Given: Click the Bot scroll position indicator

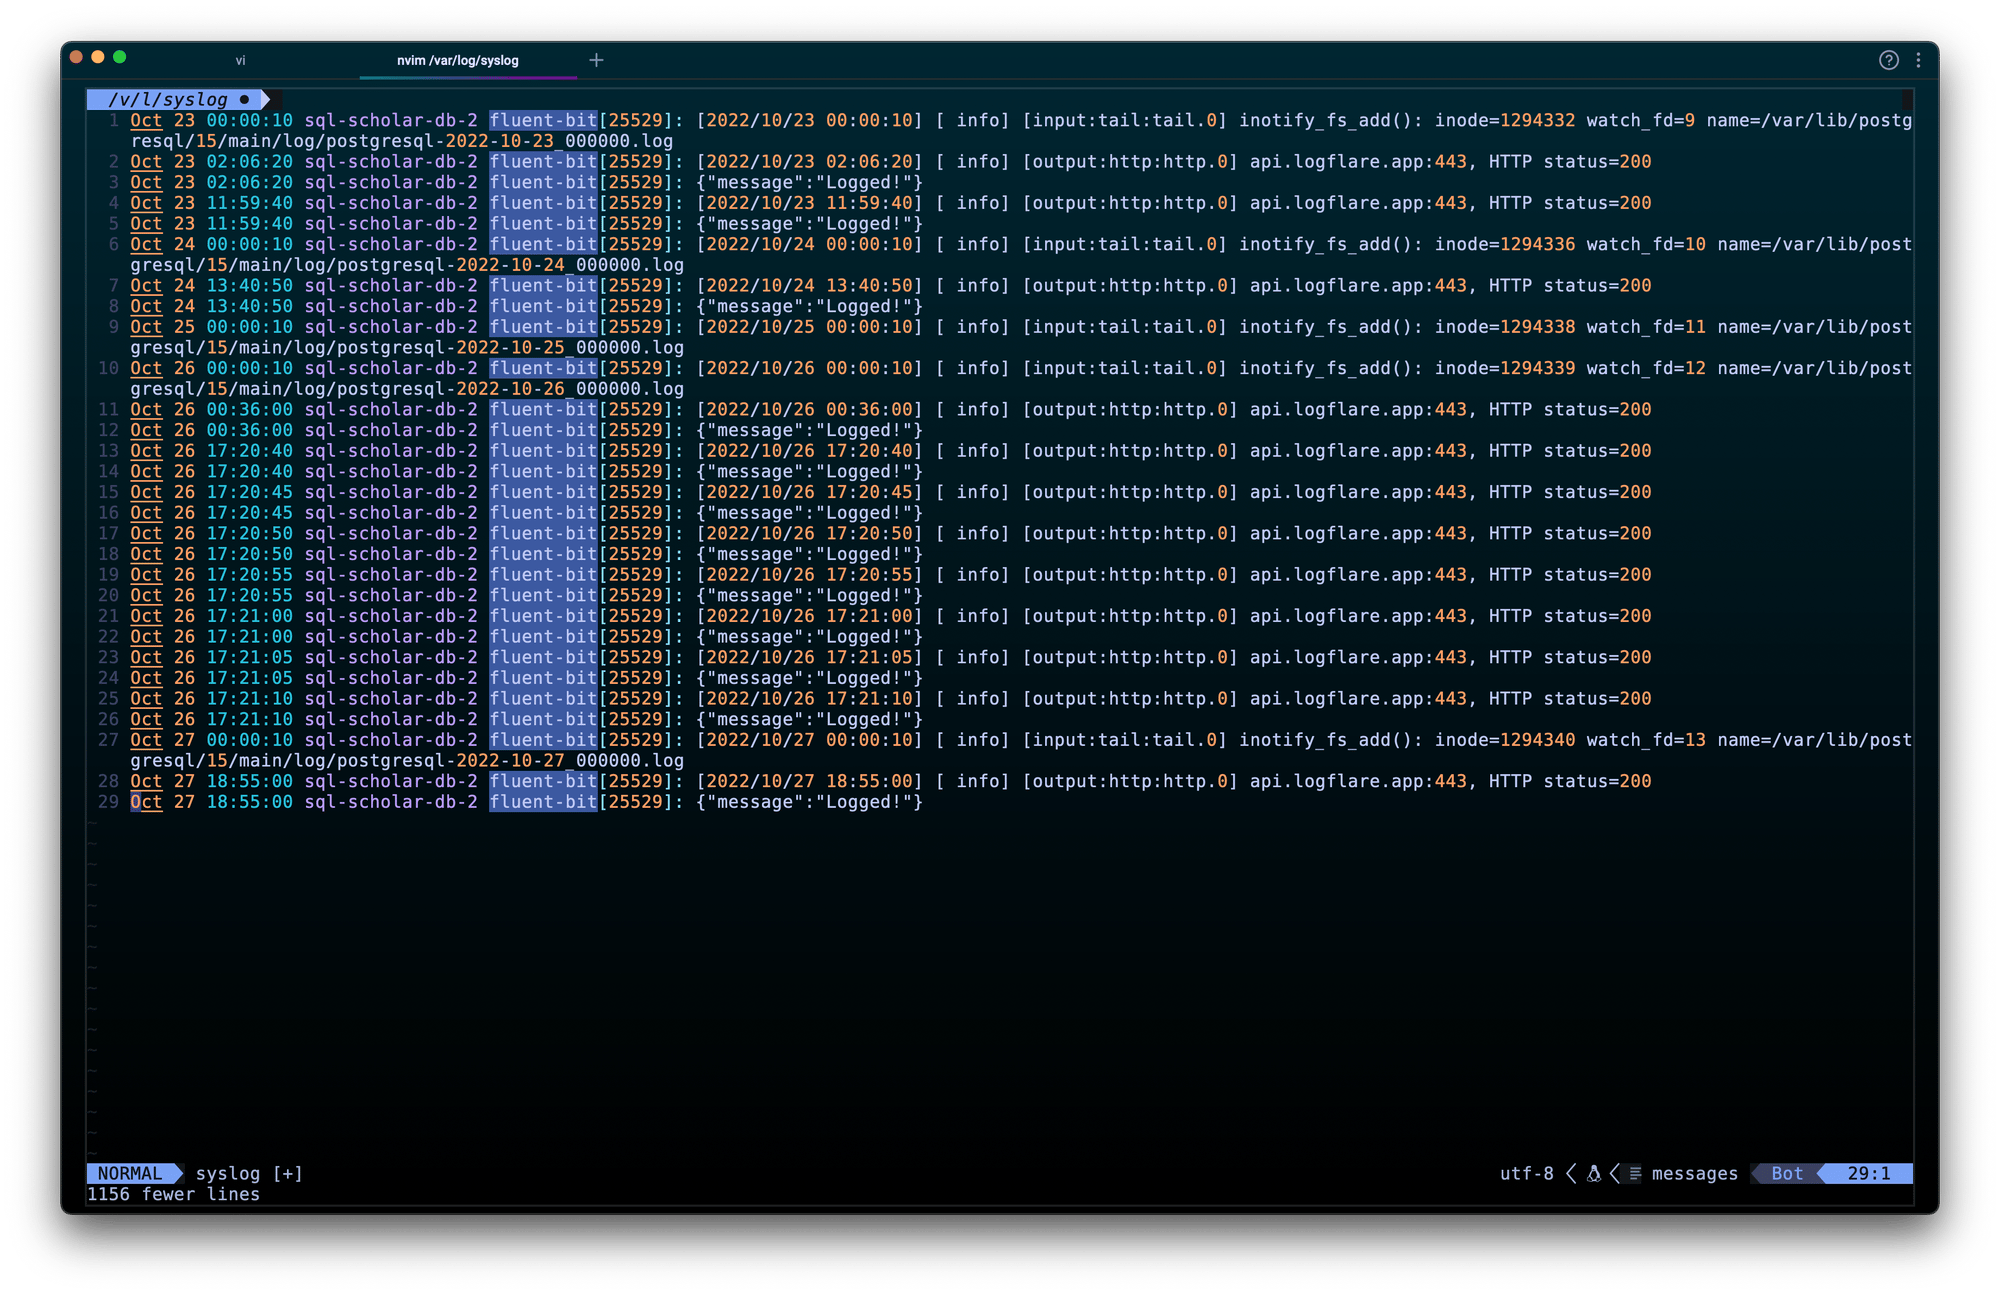Looking at the screenshot, I should click(1786, 1174).
